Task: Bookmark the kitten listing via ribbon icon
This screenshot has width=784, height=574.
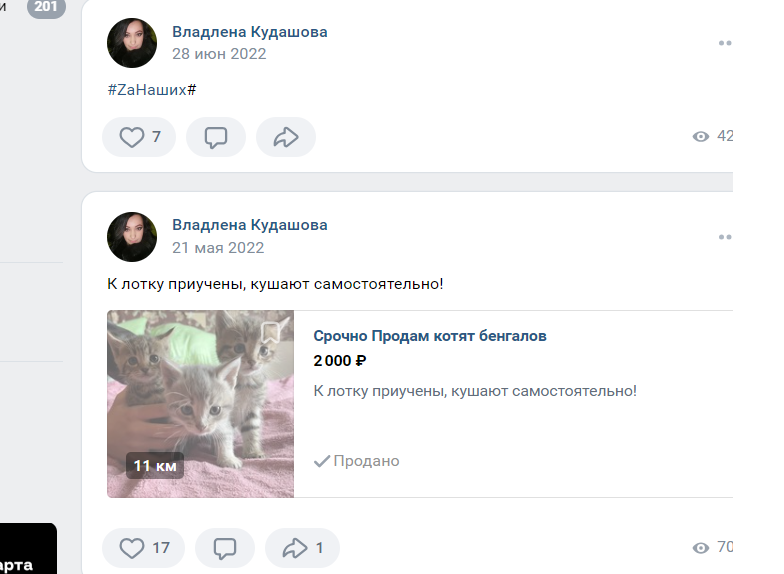Action: (x=270, y=332)
